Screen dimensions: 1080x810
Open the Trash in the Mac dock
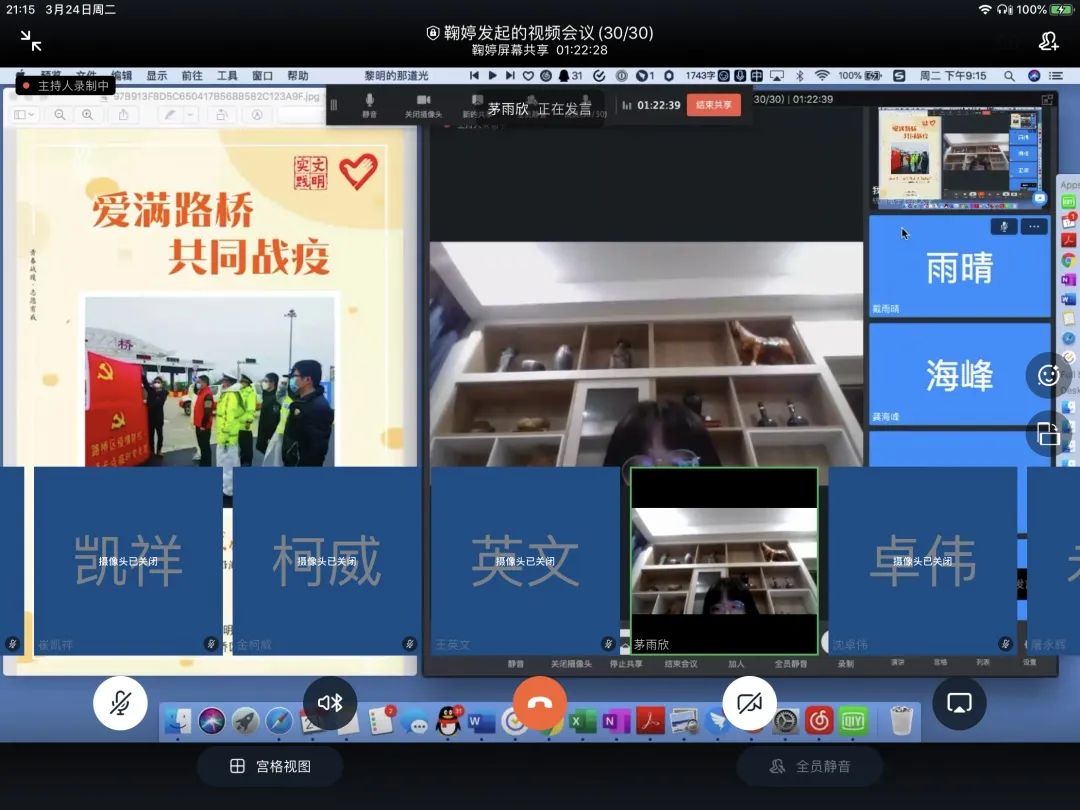pos(902,721)
